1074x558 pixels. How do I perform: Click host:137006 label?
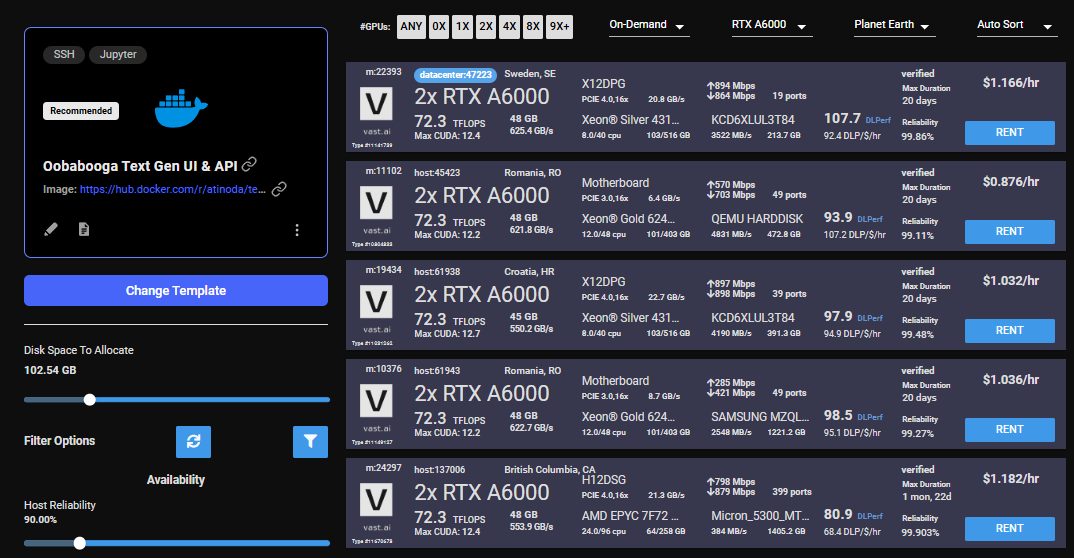point(440,470)
